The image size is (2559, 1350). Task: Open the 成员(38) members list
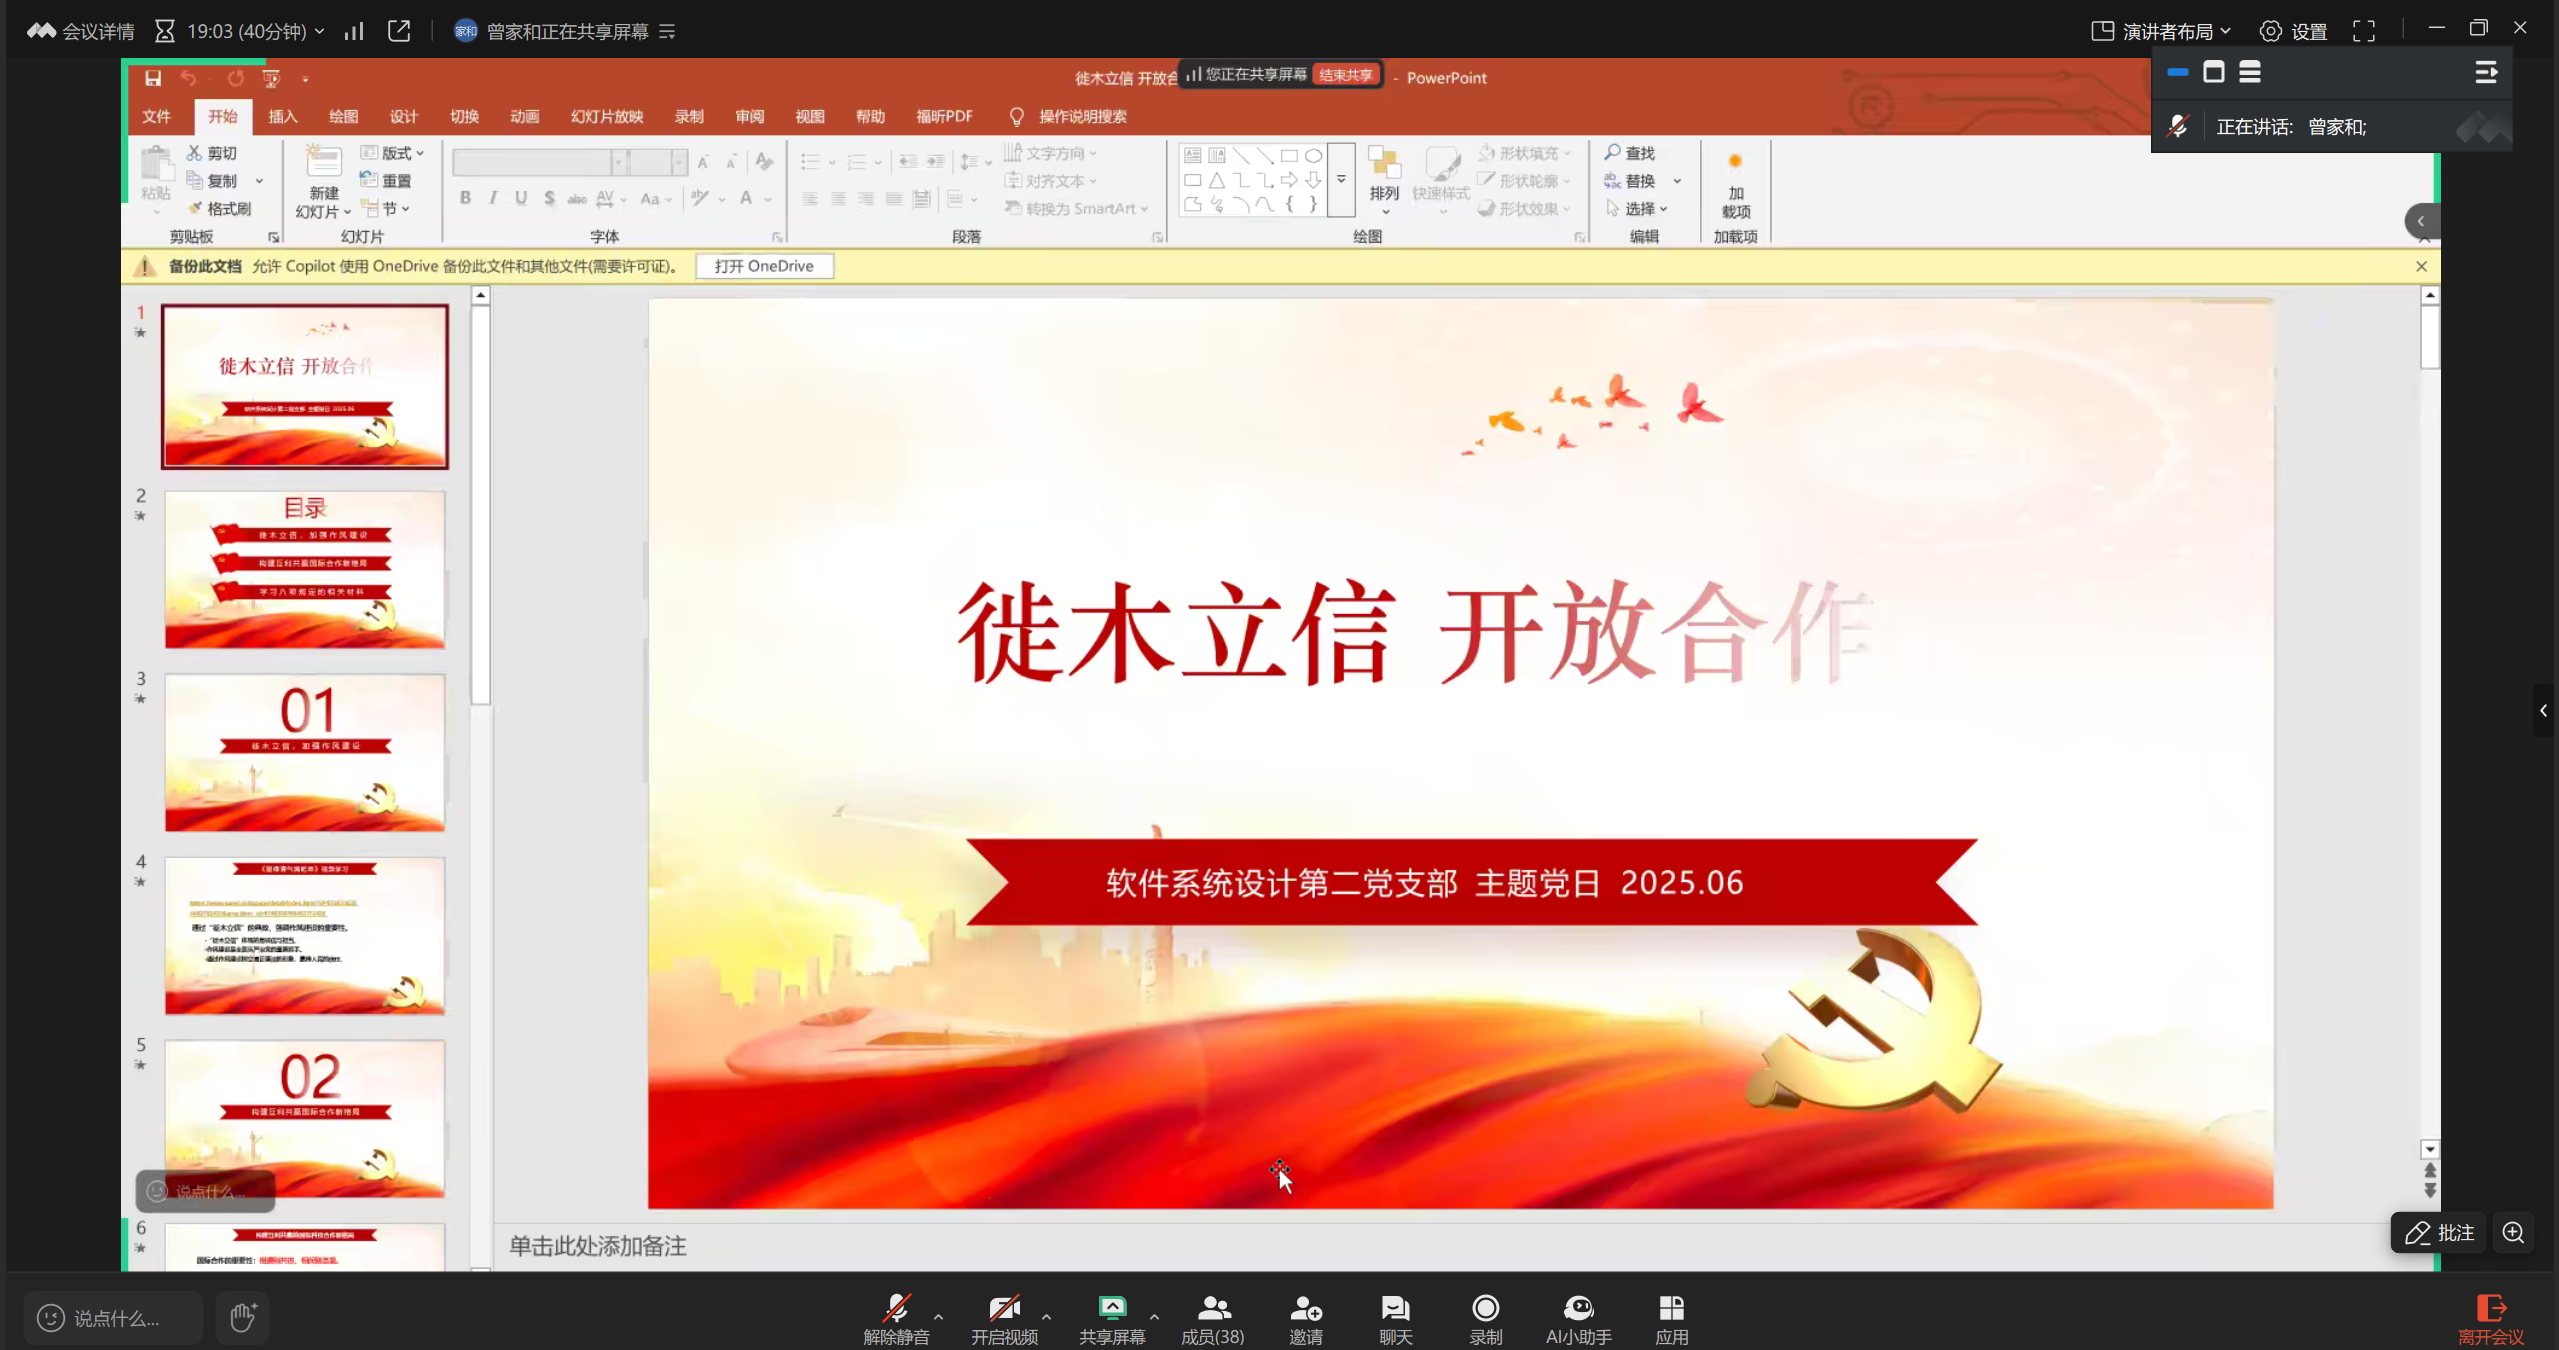1213,1318
